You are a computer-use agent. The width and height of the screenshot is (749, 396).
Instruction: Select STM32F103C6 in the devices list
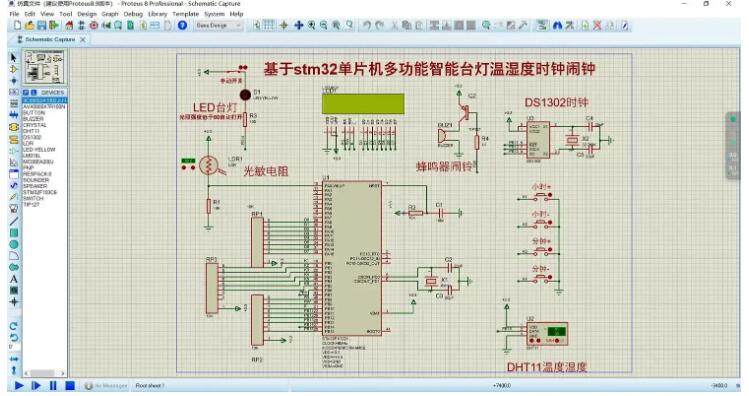[x=40, y=192]
